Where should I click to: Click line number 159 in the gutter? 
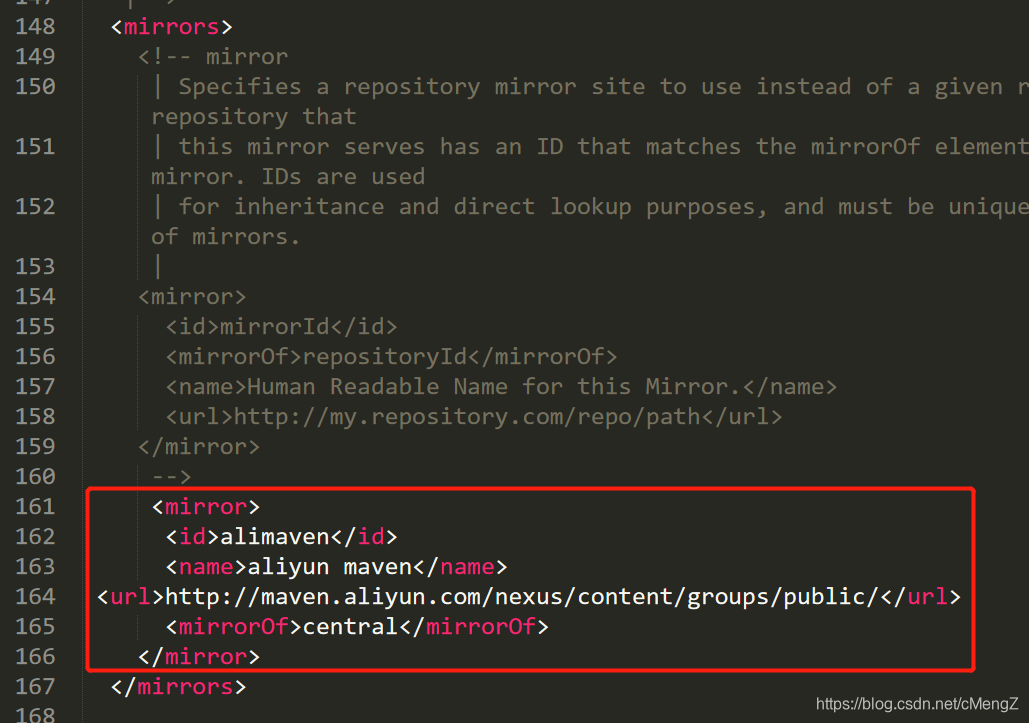[x=35, y=446]
